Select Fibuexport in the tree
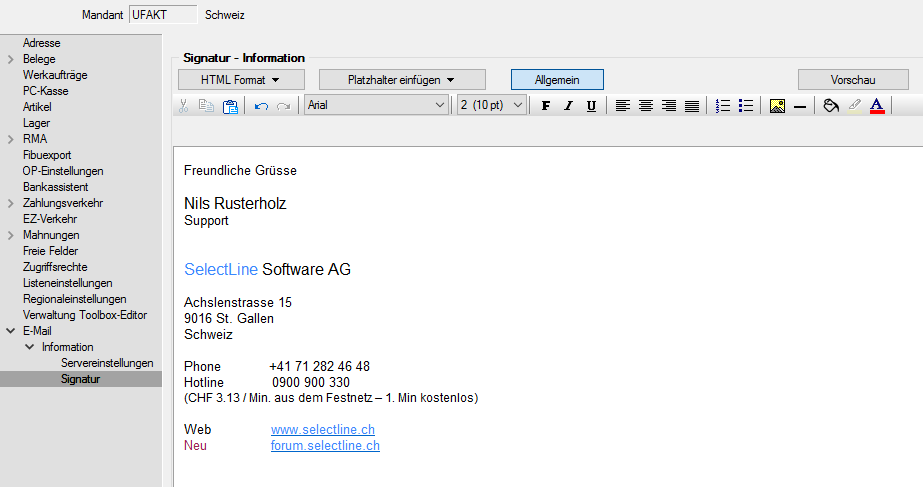 (x=47, y=155)
